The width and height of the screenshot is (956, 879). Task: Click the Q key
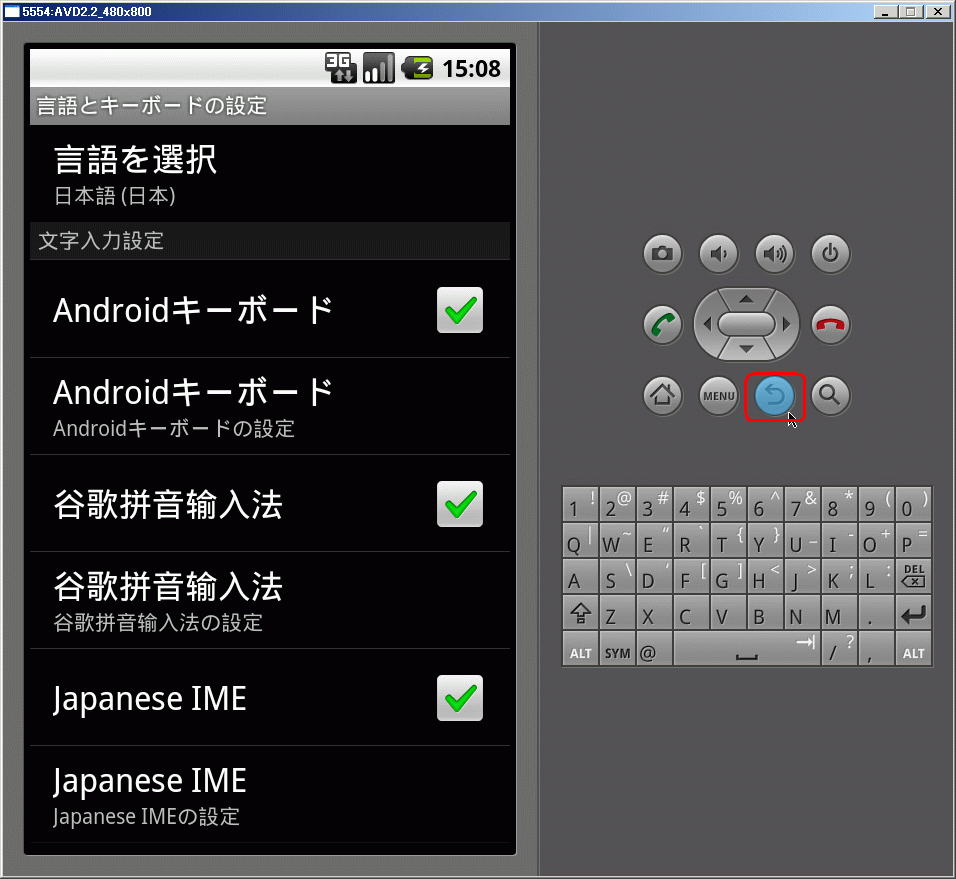point(580,539)
